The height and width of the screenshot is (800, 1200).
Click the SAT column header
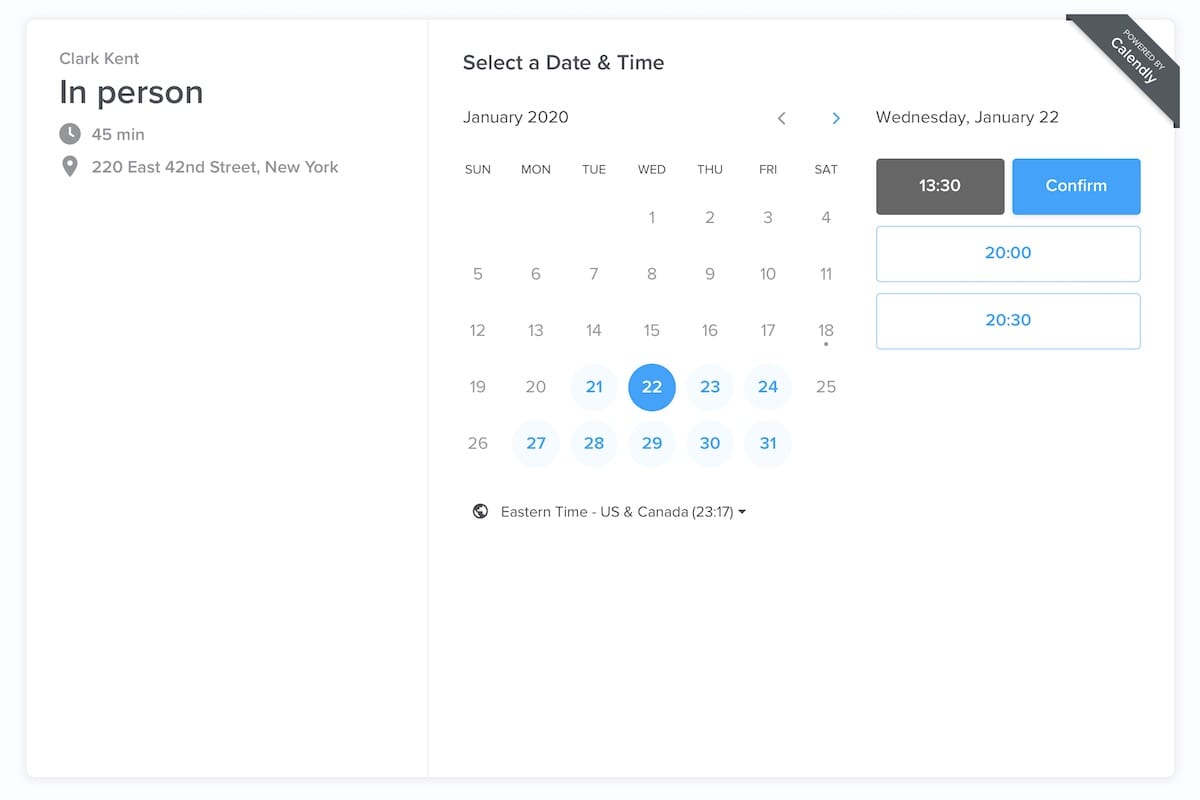(x=826, y=170)
